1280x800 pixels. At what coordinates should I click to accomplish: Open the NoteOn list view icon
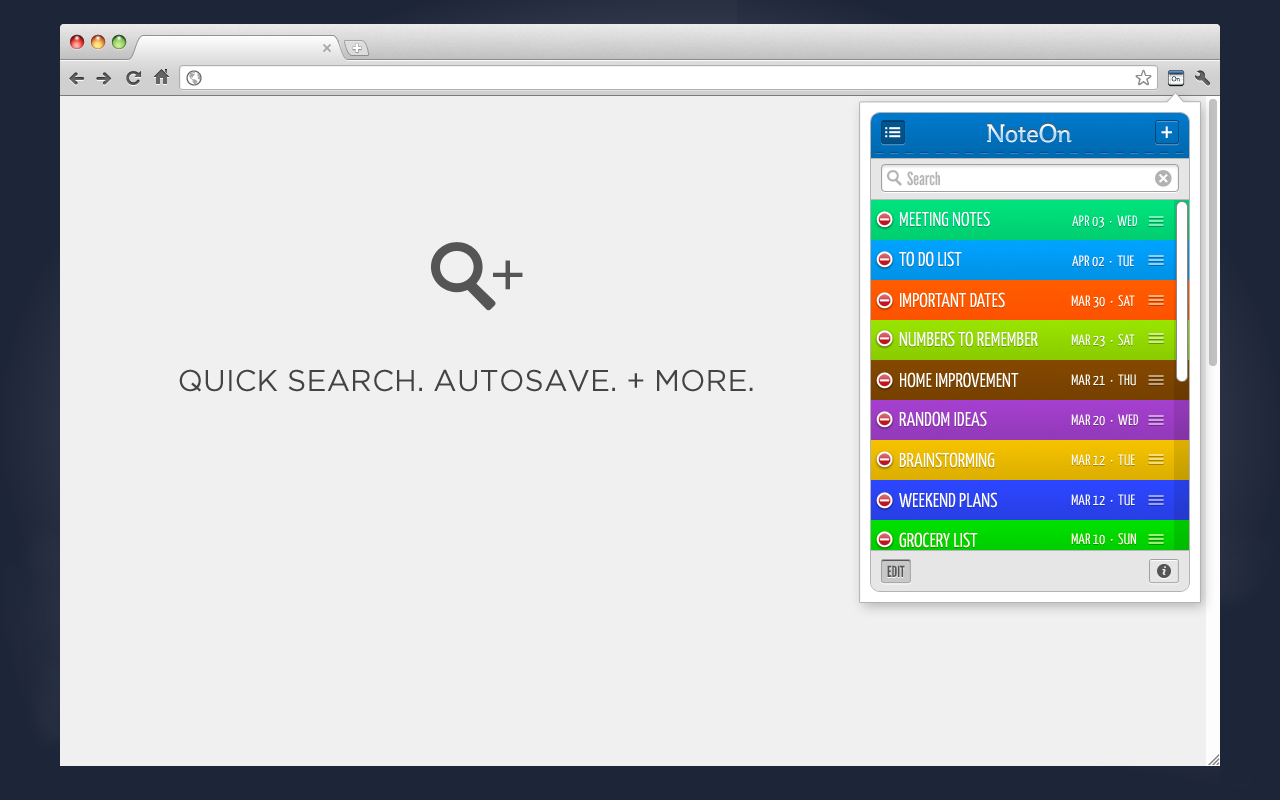coord(893,132)
